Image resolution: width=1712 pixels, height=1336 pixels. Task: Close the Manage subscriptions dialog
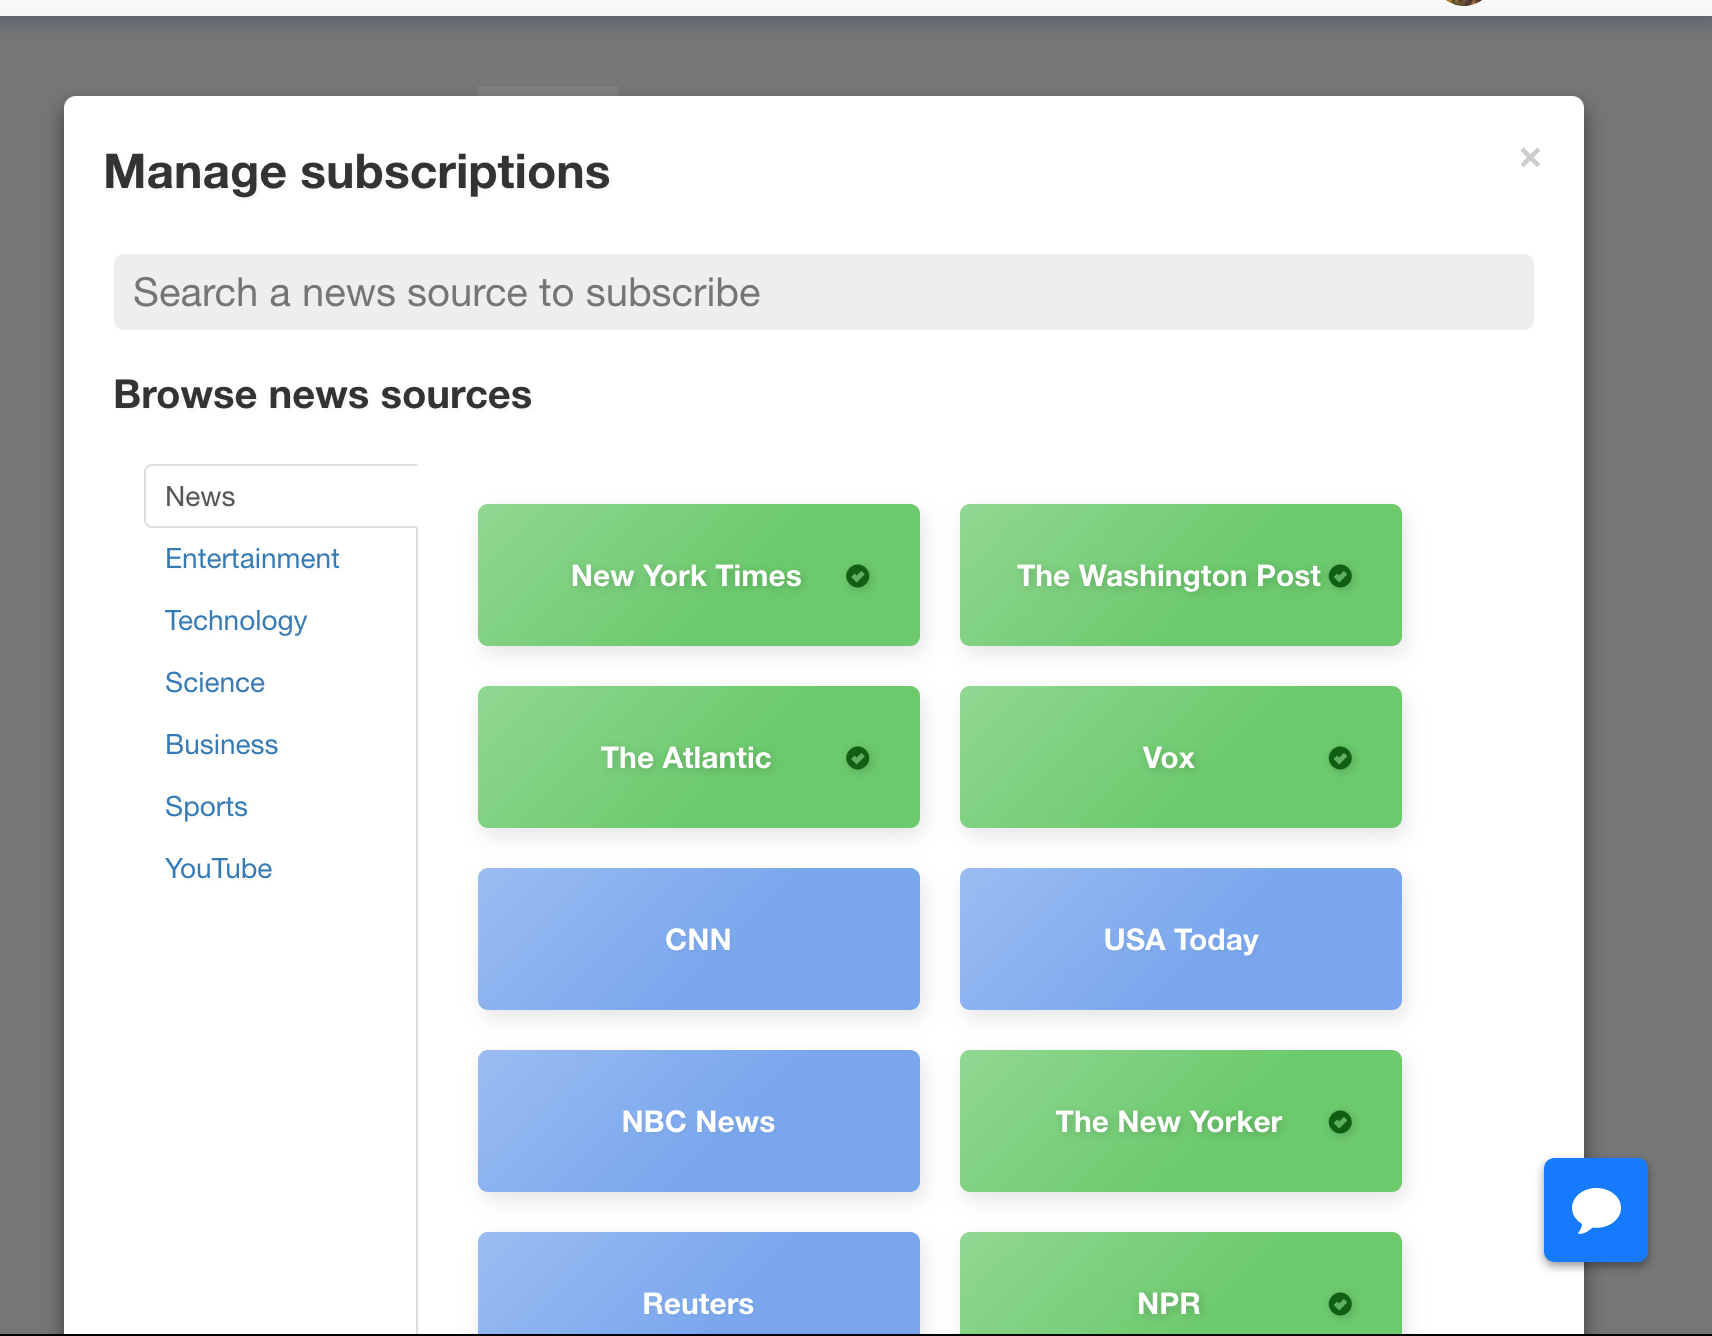pyautogui.click(x=1529, y=157)
